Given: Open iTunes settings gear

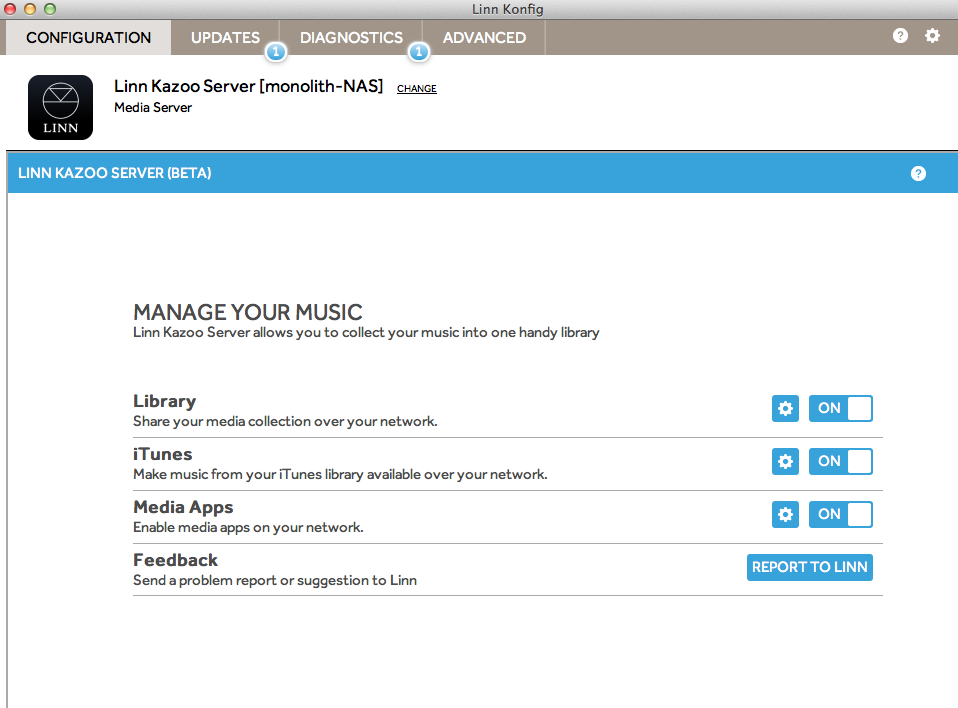Looking at the screenshot, I should [x=785, y=461].
